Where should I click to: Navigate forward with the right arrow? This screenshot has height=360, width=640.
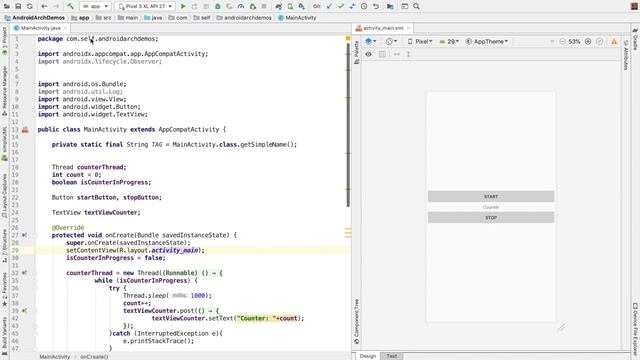tap(56, 7)
